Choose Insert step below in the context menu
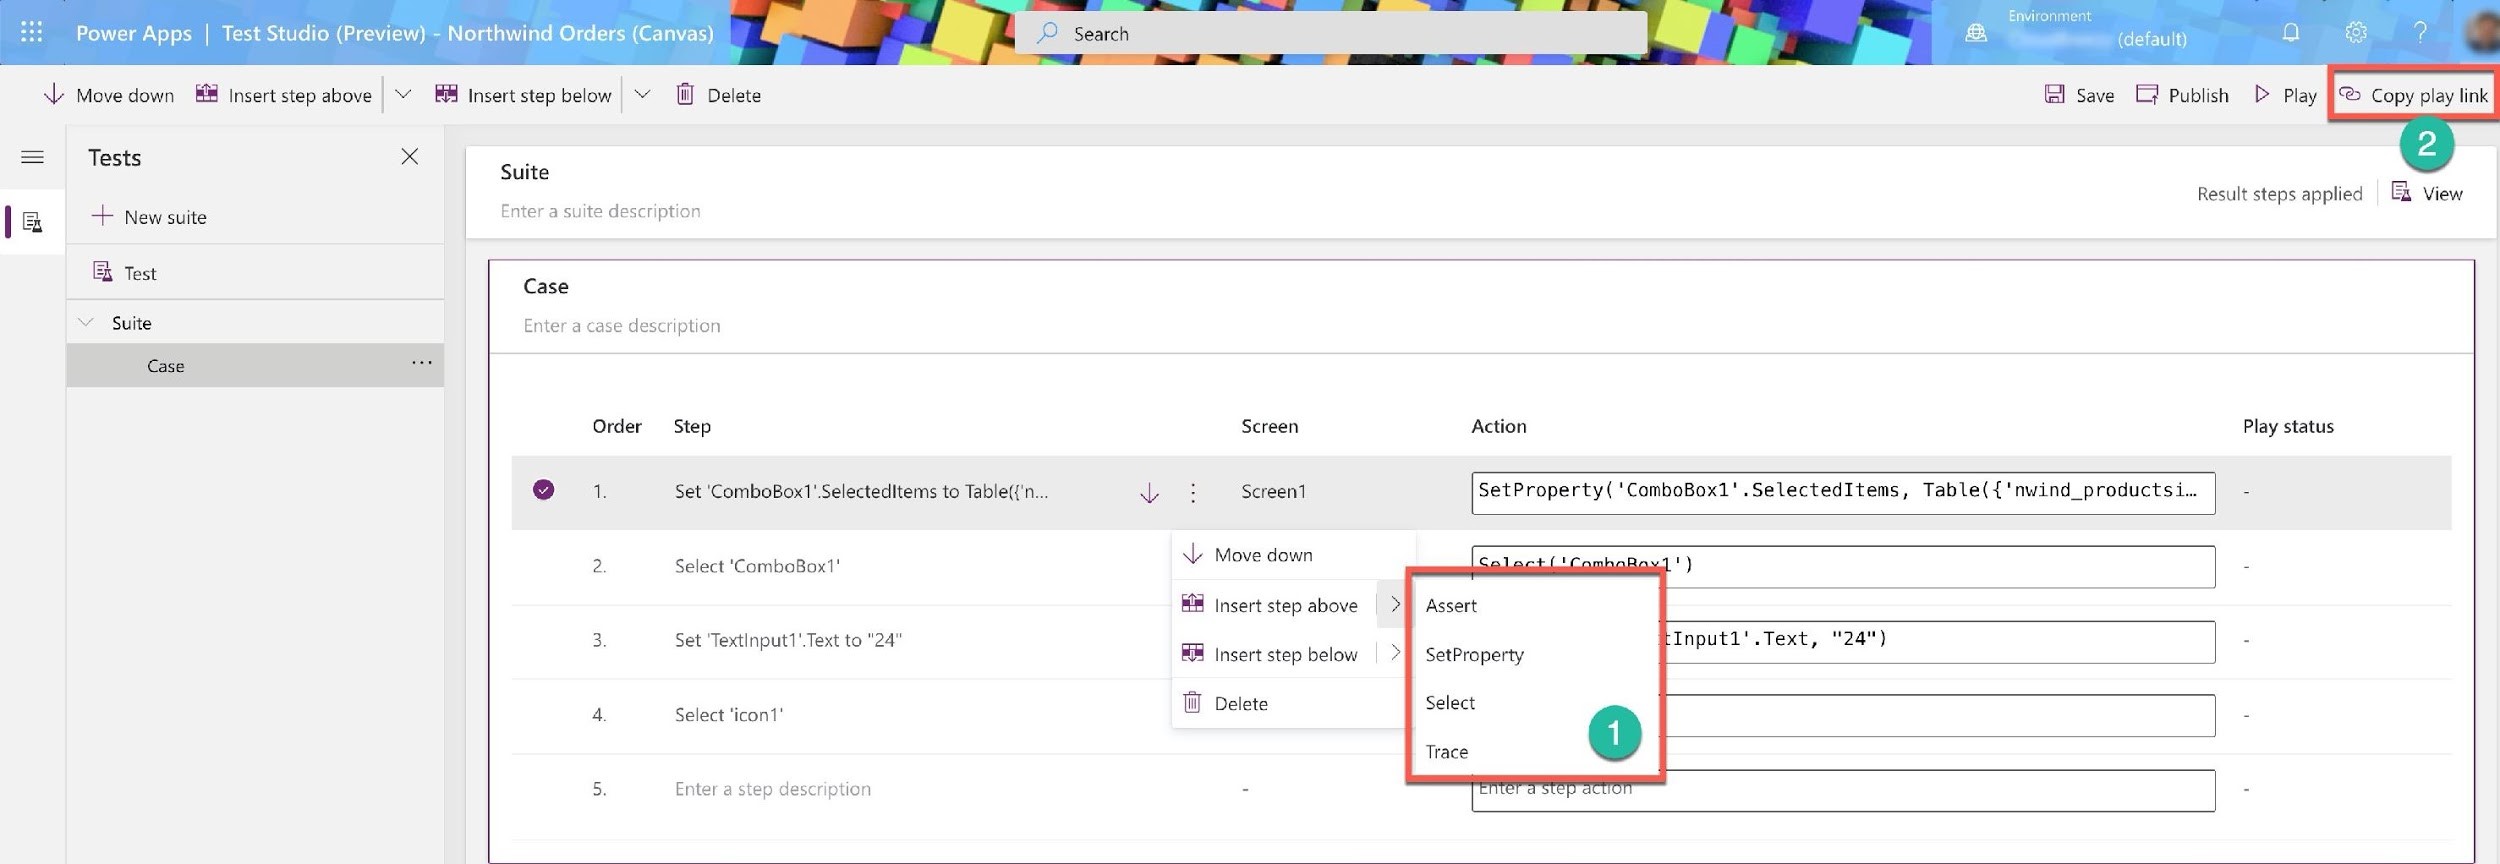Screen dimensions: 2500x864 click(1274, 653)
